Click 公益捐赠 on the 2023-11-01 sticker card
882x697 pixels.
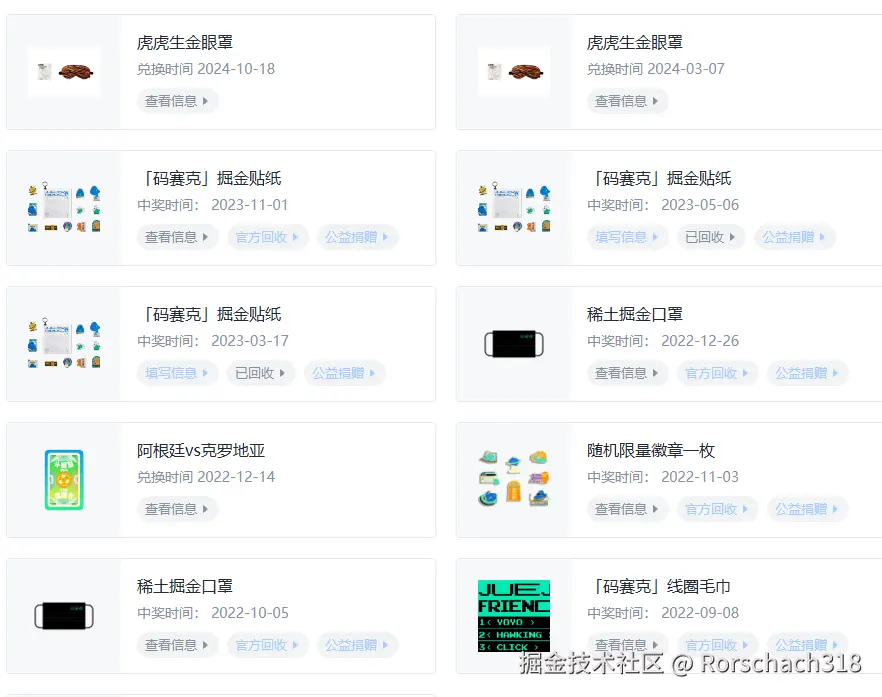357,237
